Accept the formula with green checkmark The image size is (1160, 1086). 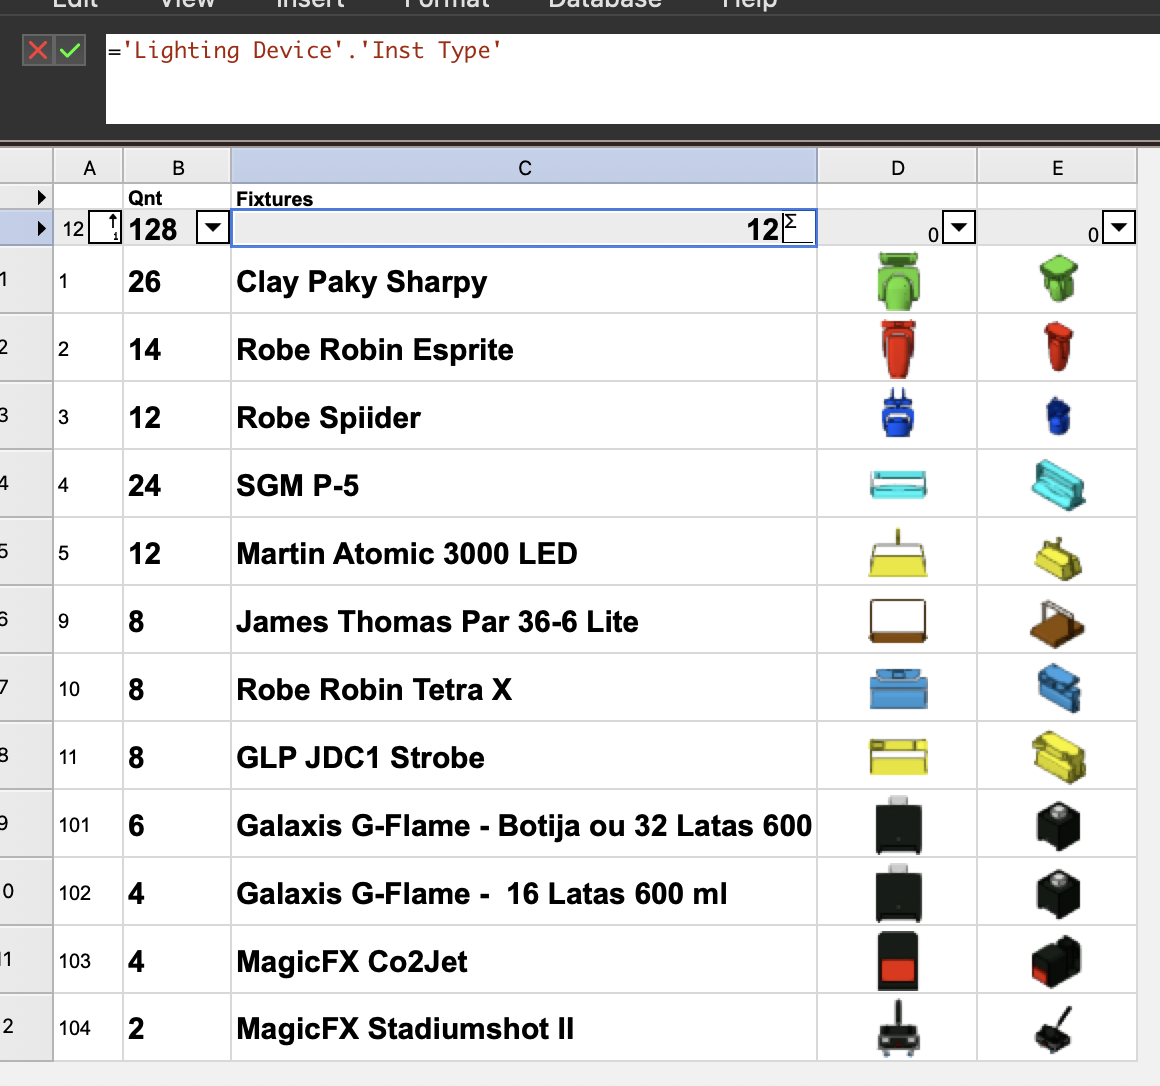[x=70, y=50]
